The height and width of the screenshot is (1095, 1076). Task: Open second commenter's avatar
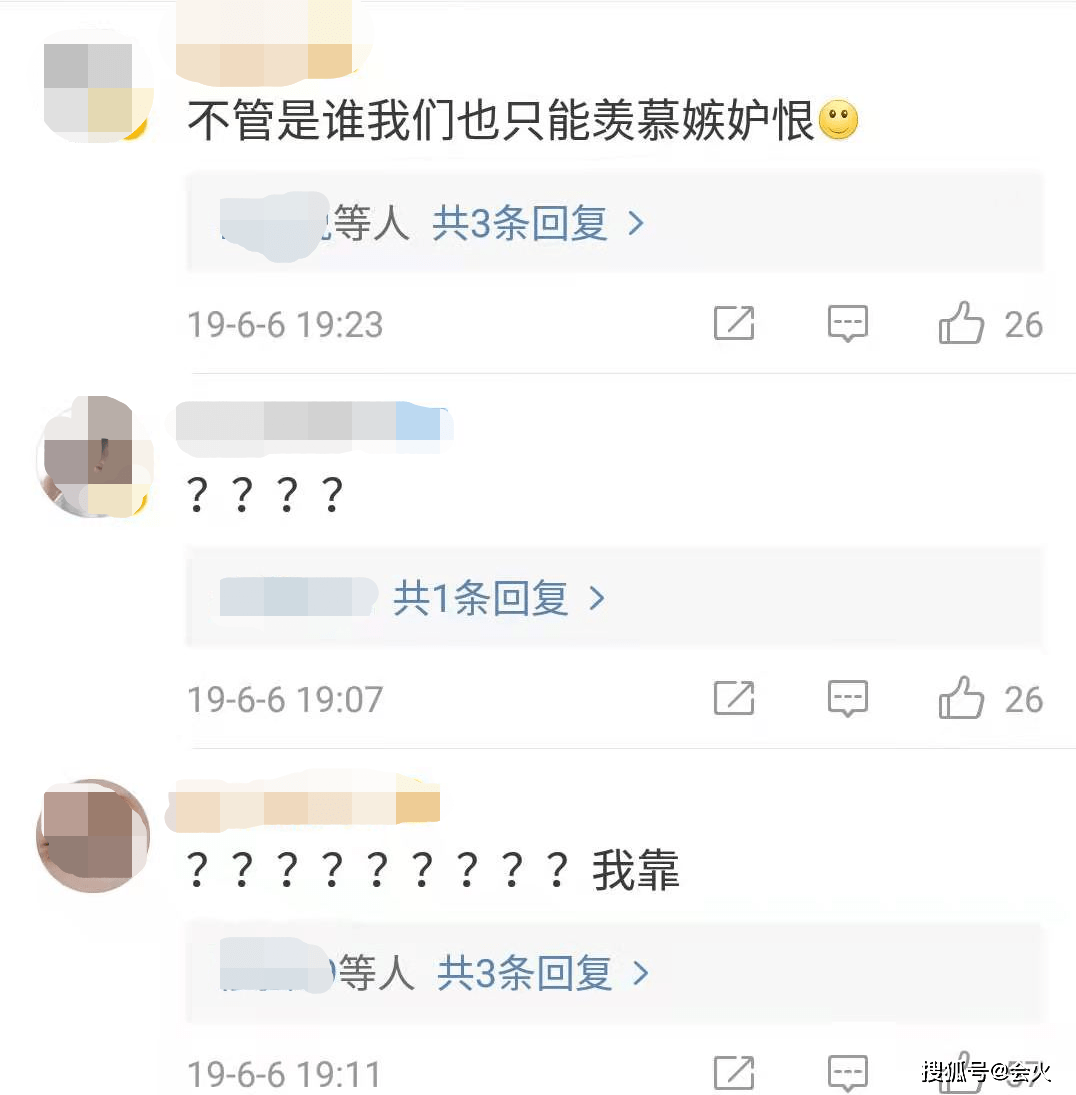click(94, 457)
